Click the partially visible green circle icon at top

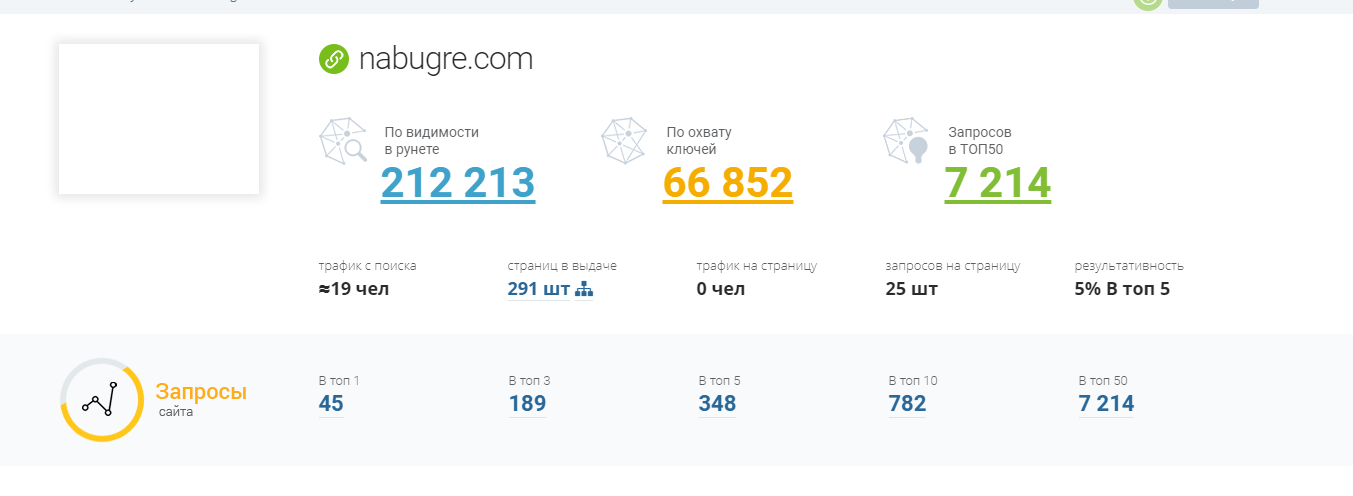[1147, 3]
